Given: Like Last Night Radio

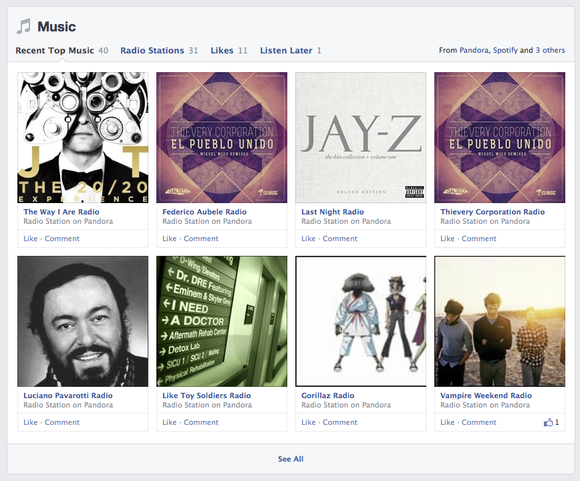Looking at the screenshot, I should coord(308,239).
